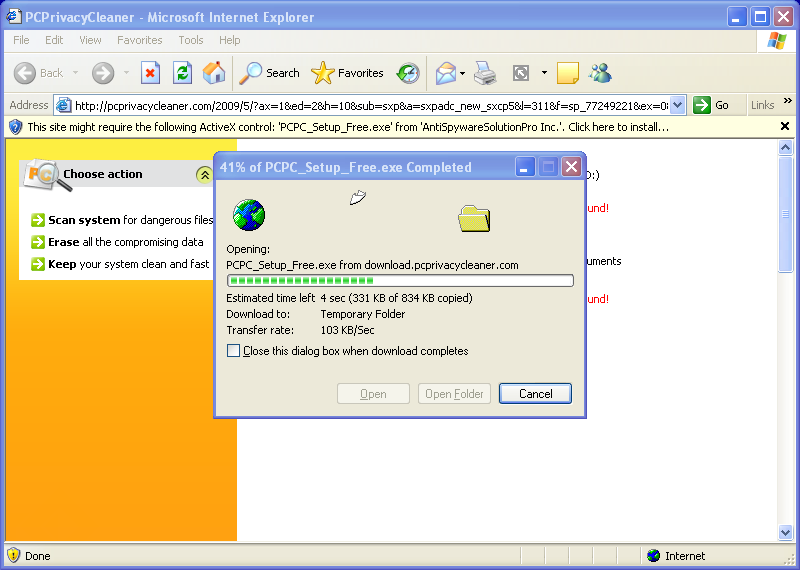800x570 pixels.
Task: Open Messenger people icon
Action: click(x=600, y=73)
